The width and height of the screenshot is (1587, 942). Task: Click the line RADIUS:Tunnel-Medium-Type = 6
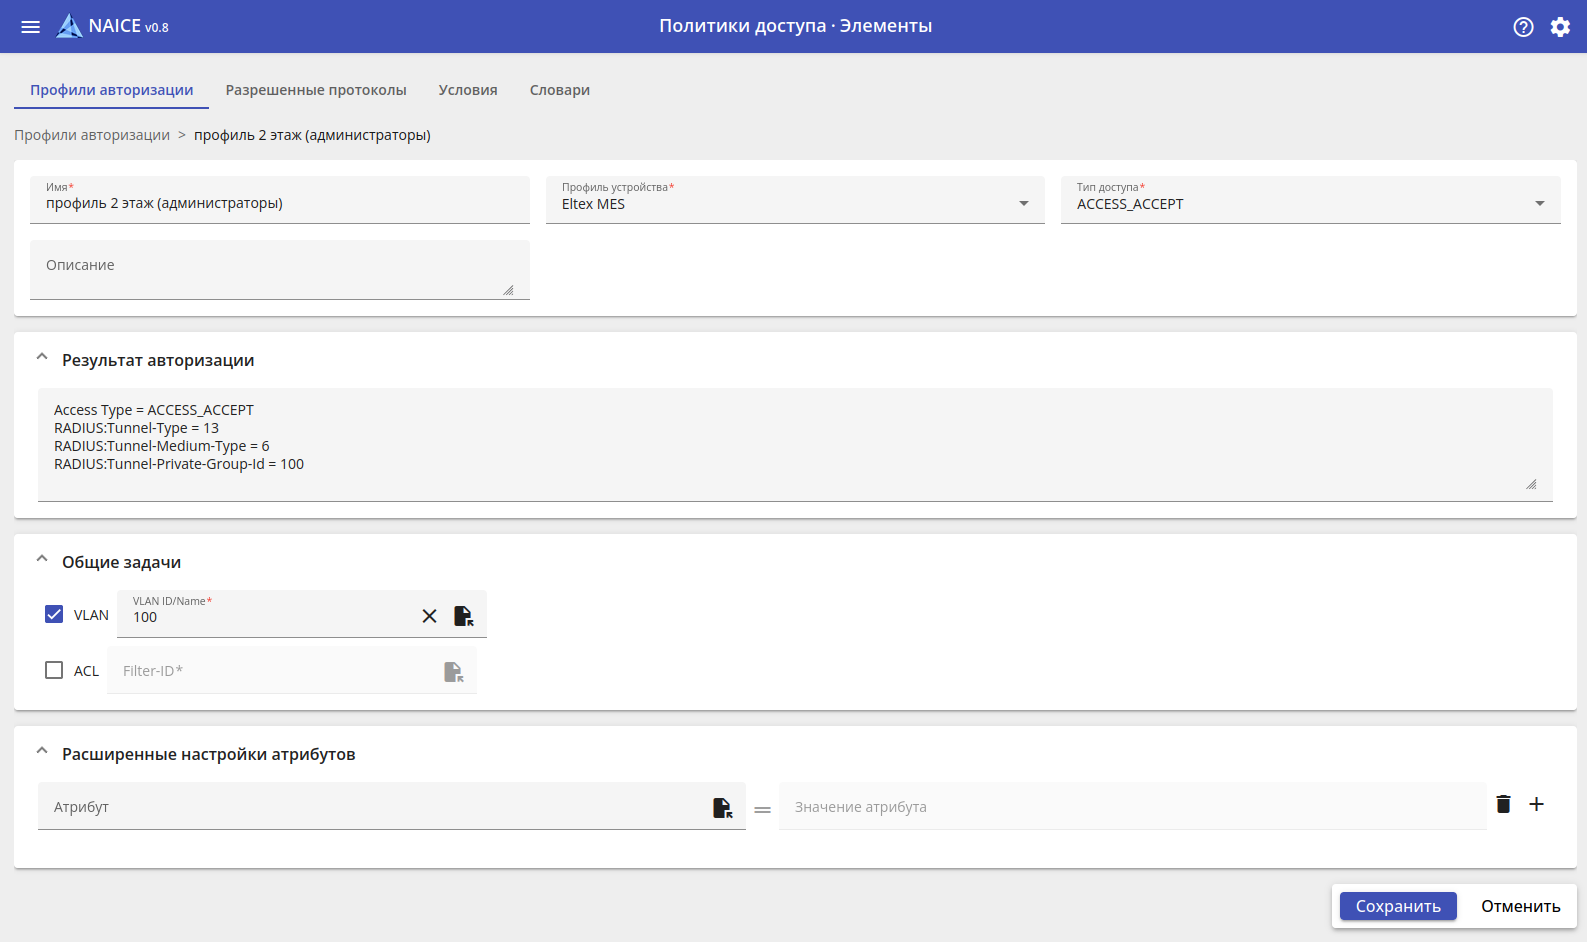click(162, 446)
